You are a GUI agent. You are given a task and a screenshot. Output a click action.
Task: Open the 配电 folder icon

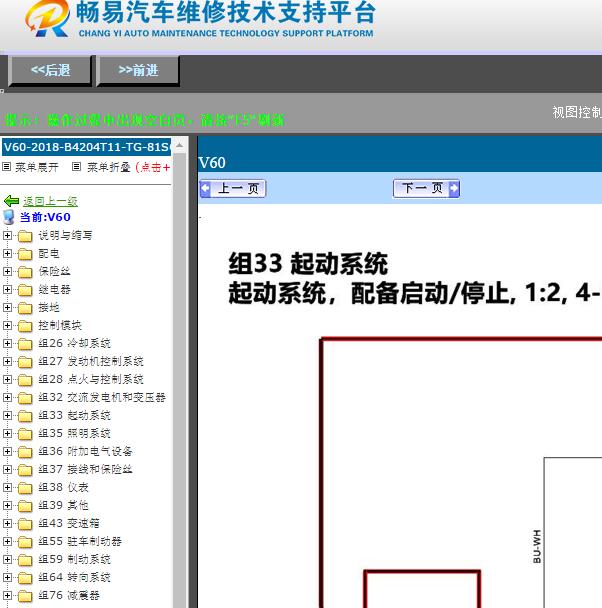tap(25, 254)
